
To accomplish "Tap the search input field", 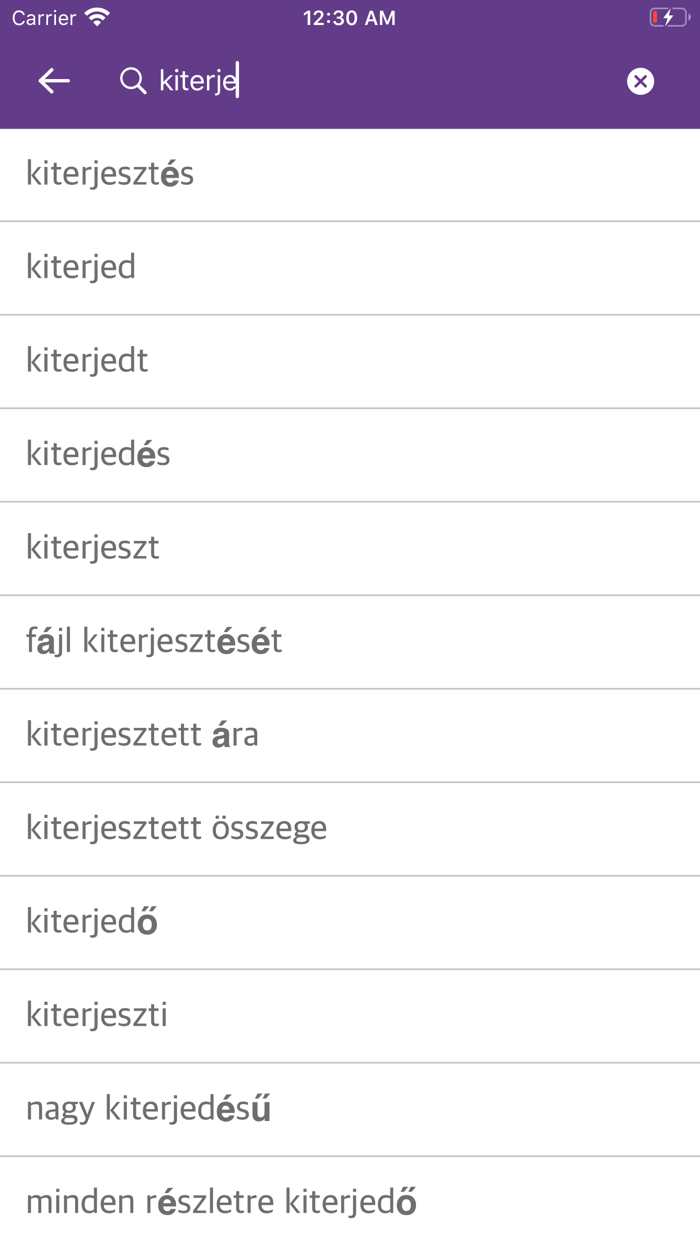I will (300, 80).
